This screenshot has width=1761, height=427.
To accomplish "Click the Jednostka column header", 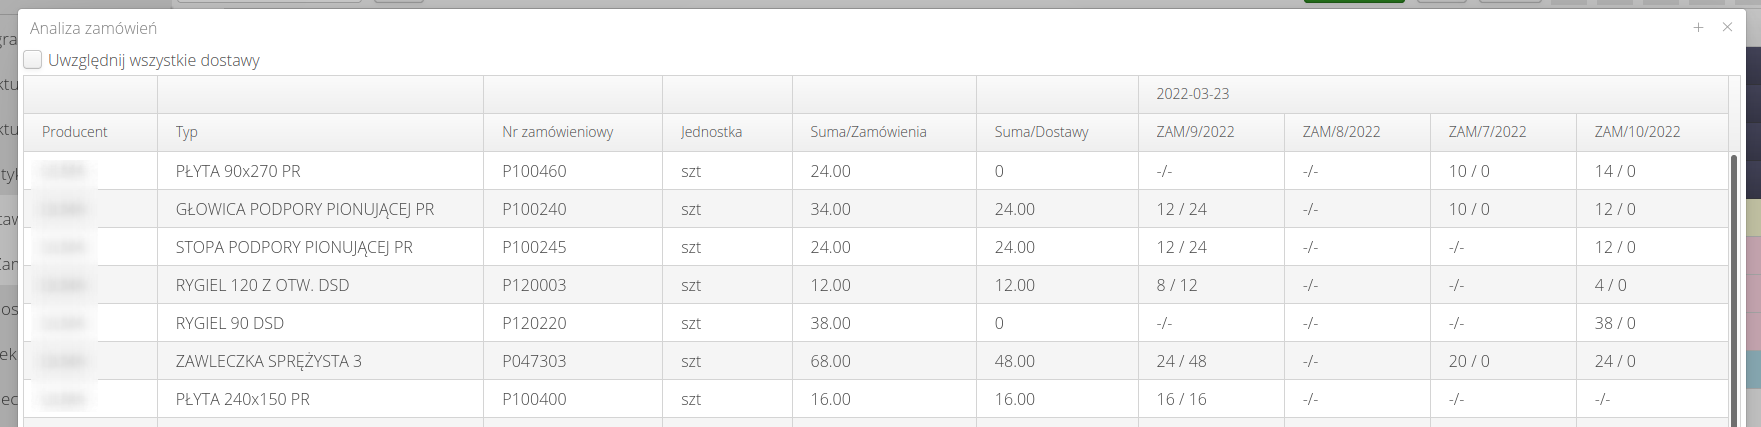I will click(x=711, y=132).
